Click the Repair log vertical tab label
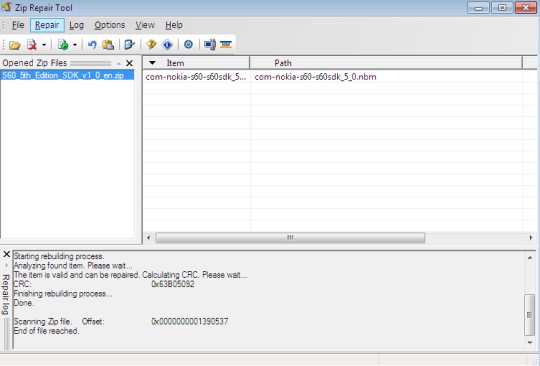 (x=6, y=294)
